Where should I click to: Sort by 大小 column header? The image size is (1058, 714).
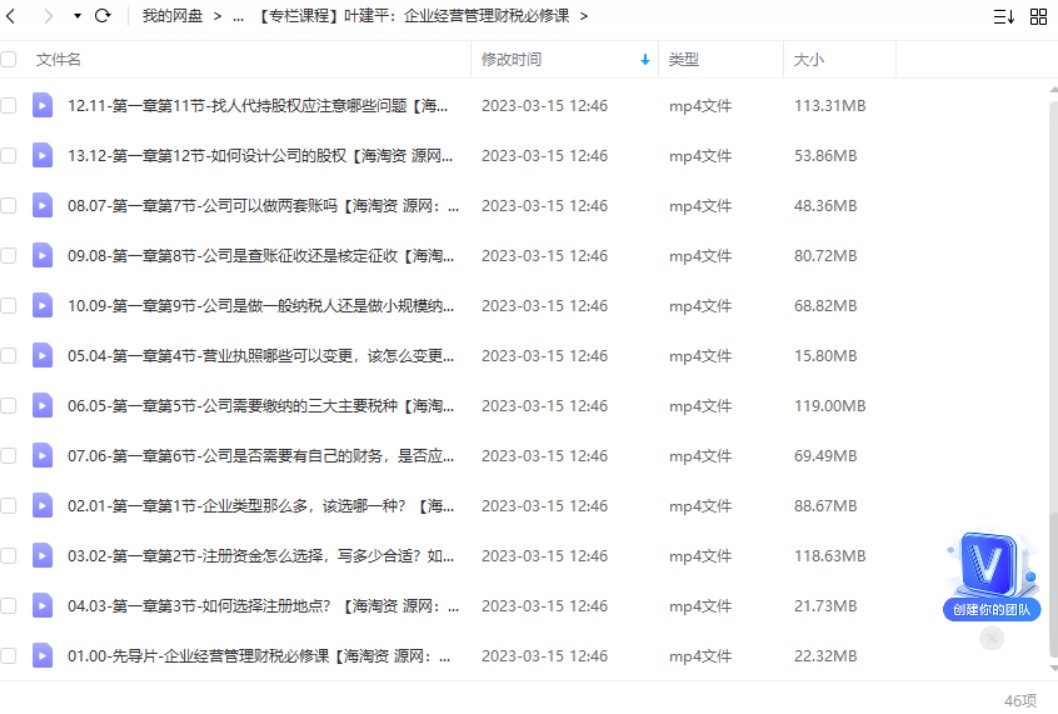[x=808, y=59]
